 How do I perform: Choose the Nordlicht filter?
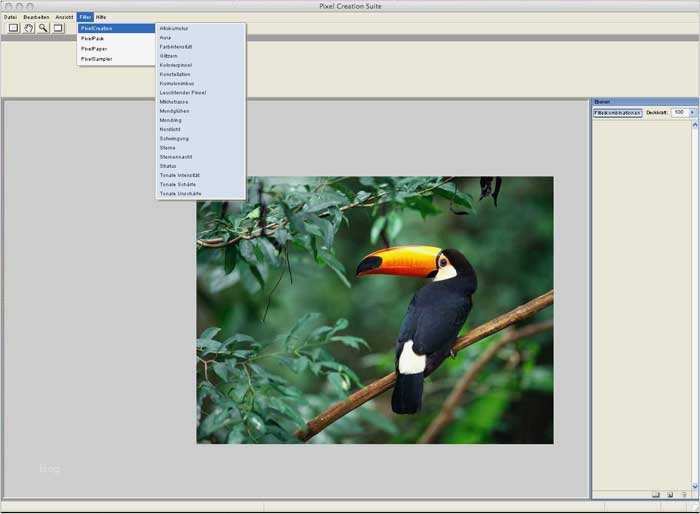[170, 129]
